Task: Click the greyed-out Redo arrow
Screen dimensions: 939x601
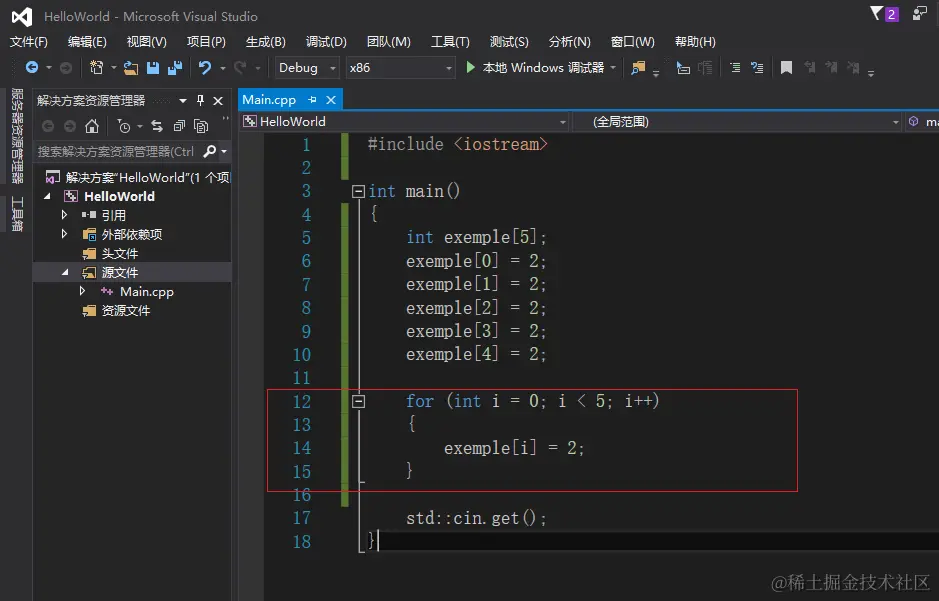Action: (240, 68)
